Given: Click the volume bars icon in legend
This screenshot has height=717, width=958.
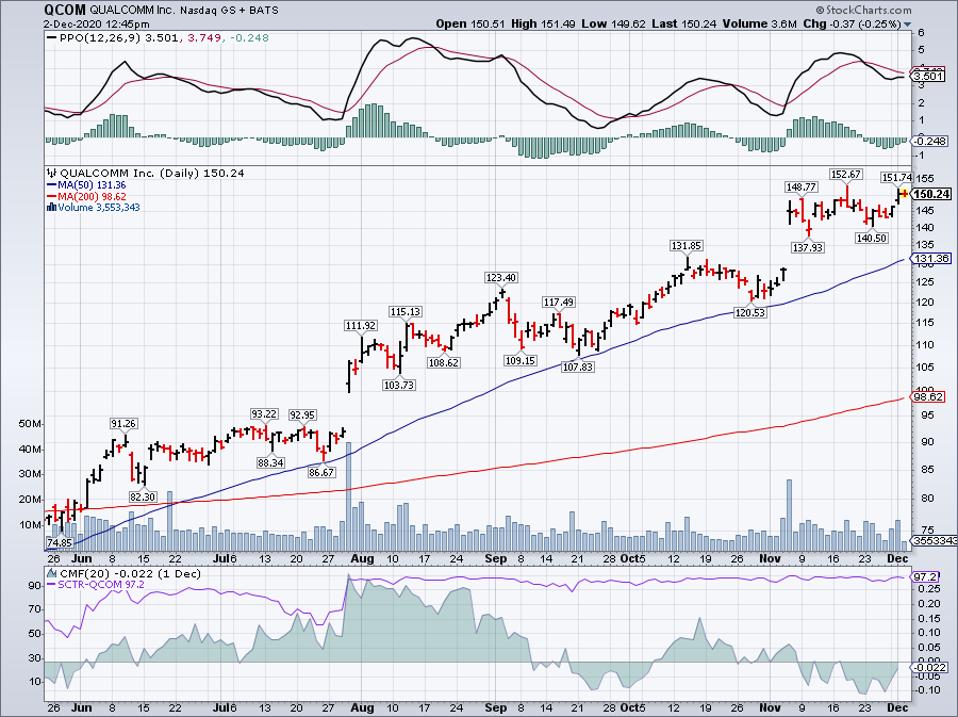Looking at the screenshot, I should pyautogui.click(x=52, y=208).
